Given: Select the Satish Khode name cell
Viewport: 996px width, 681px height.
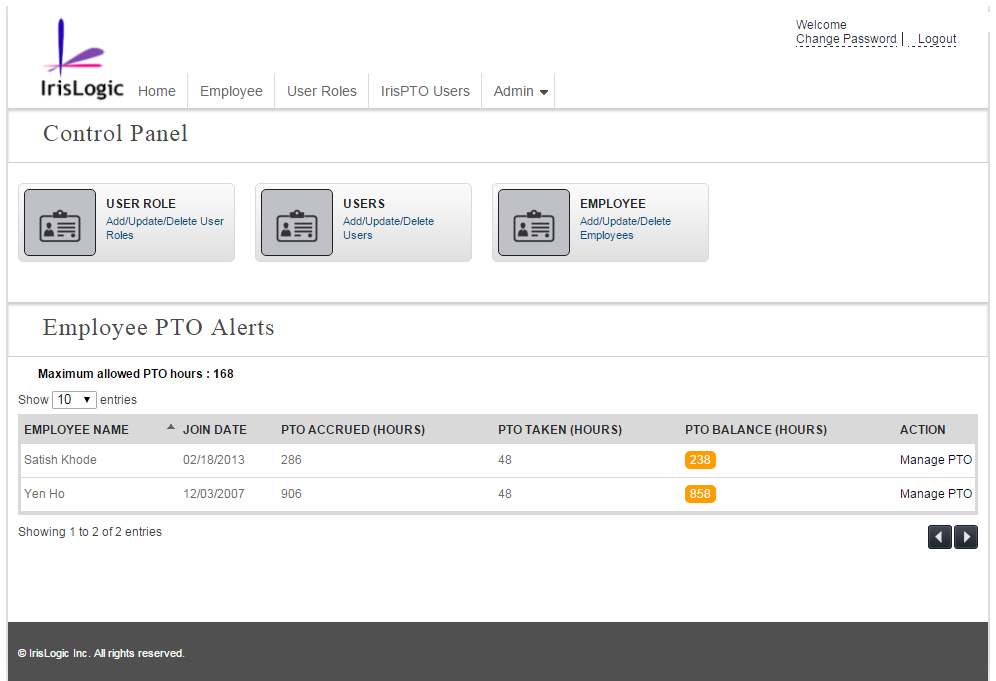Looking at the screenshot, I should pyautogui.click(x=60, y=460).
